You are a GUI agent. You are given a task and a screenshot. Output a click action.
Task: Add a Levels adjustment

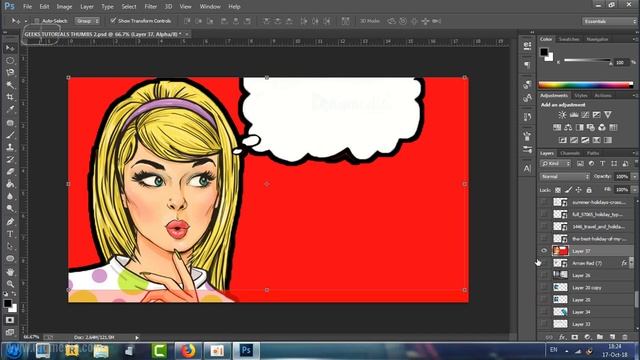pyautogui.click(x=574, y=115)
